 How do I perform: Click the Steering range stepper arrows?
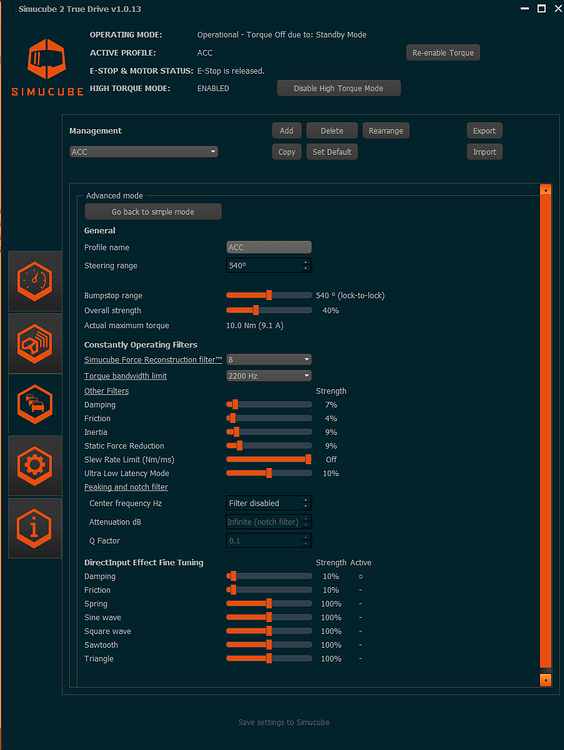[306, 265]
